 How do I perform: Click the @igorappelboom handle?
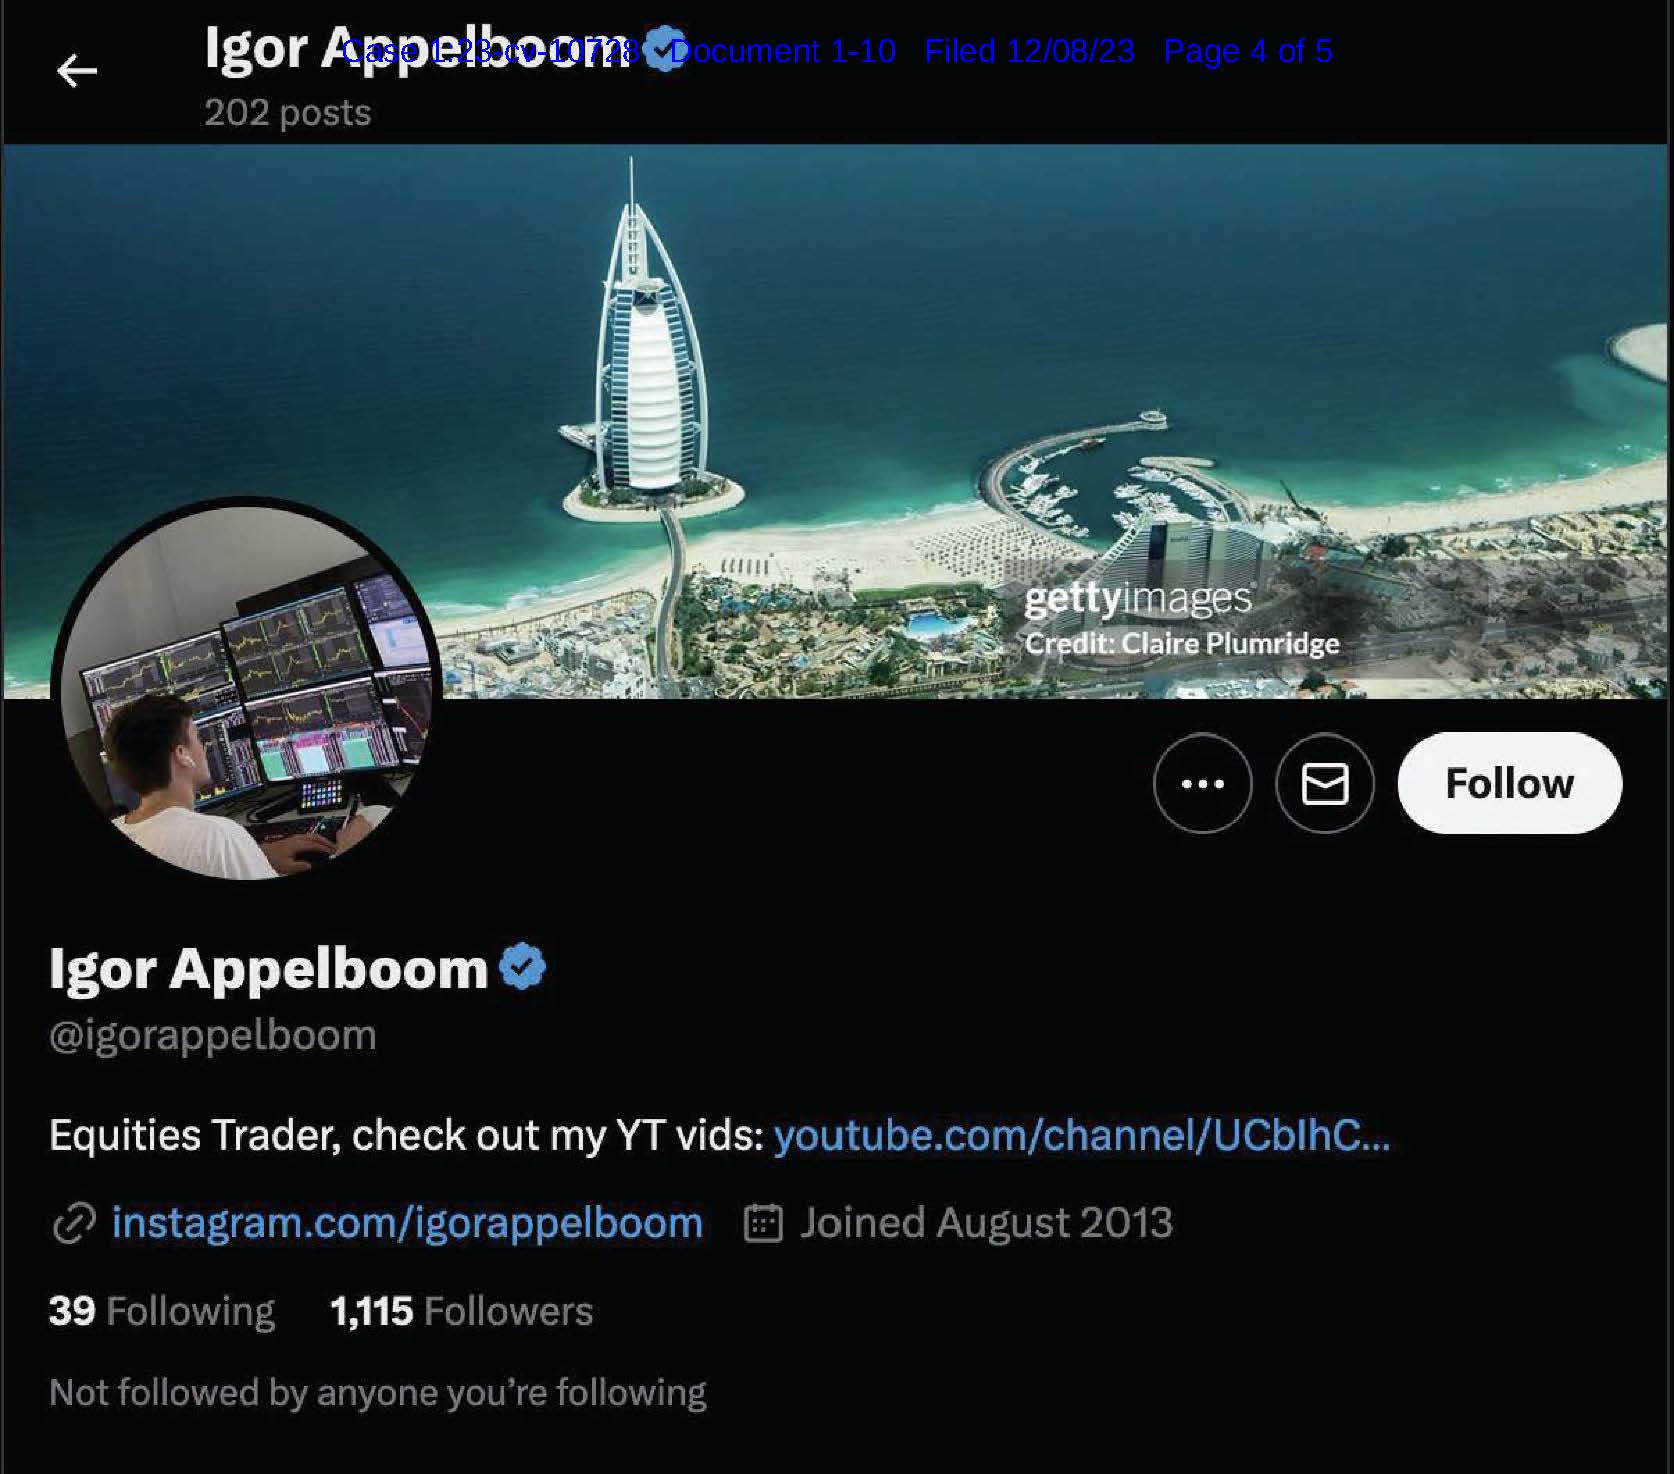coord(213,1035)
